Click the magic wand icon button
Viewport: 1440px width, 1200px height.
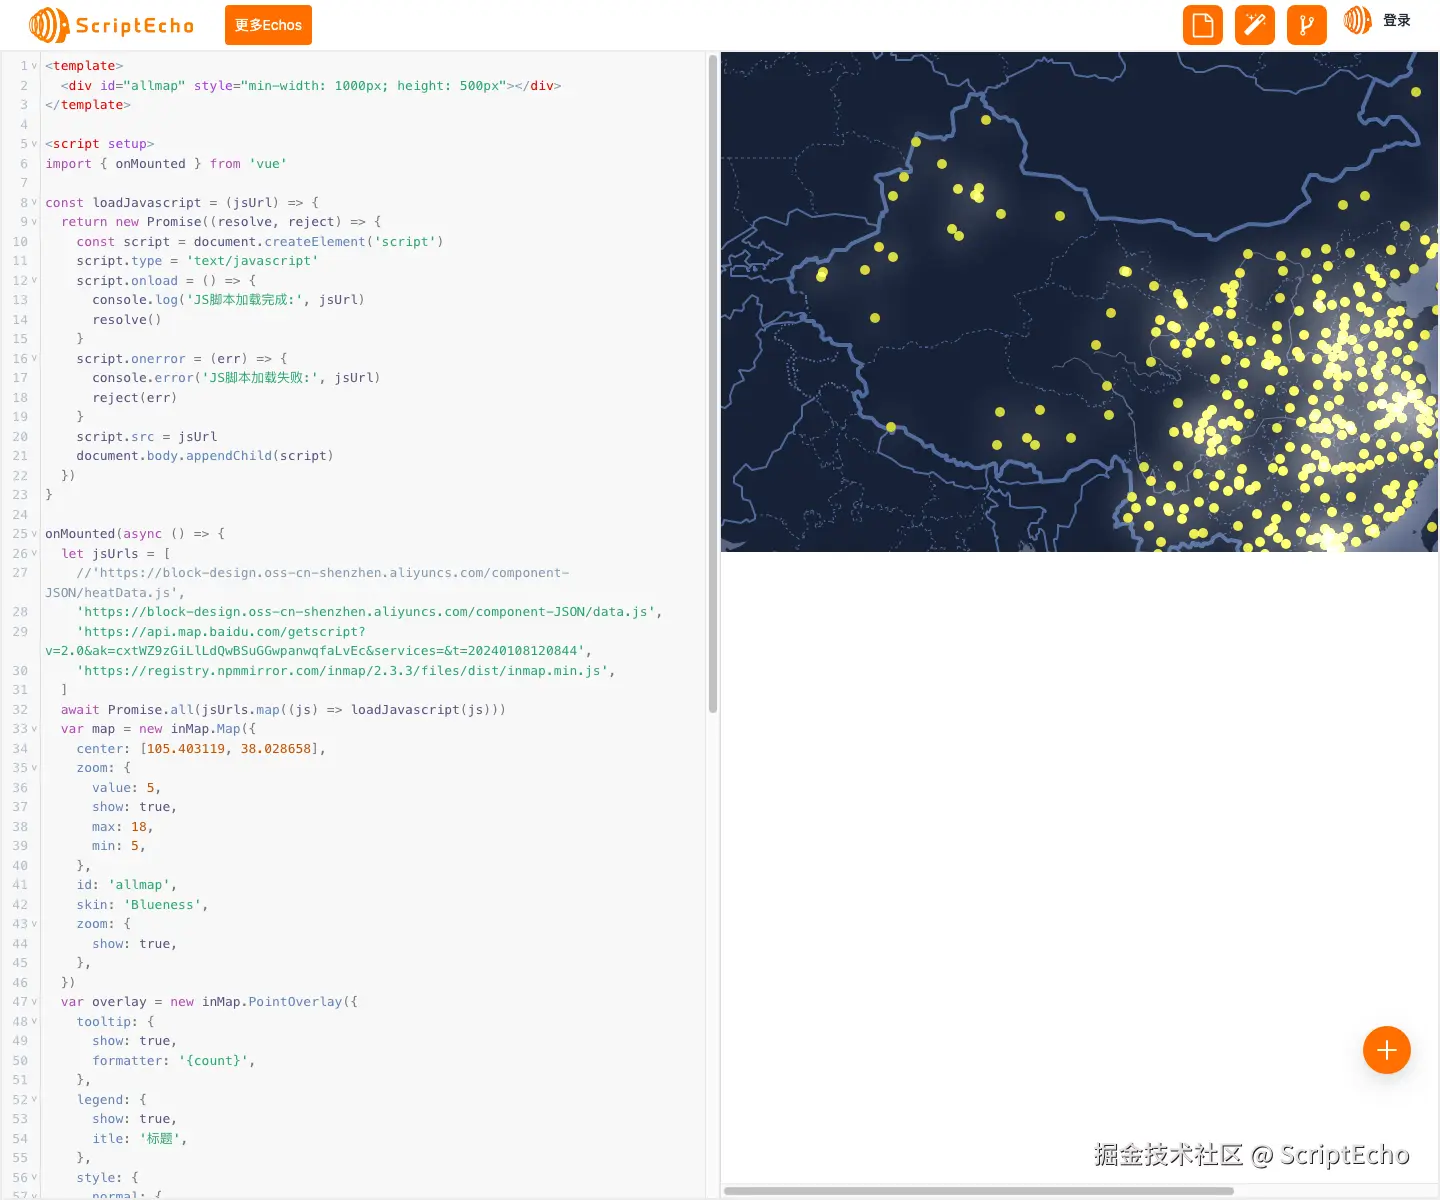[x=1255, y=25]
